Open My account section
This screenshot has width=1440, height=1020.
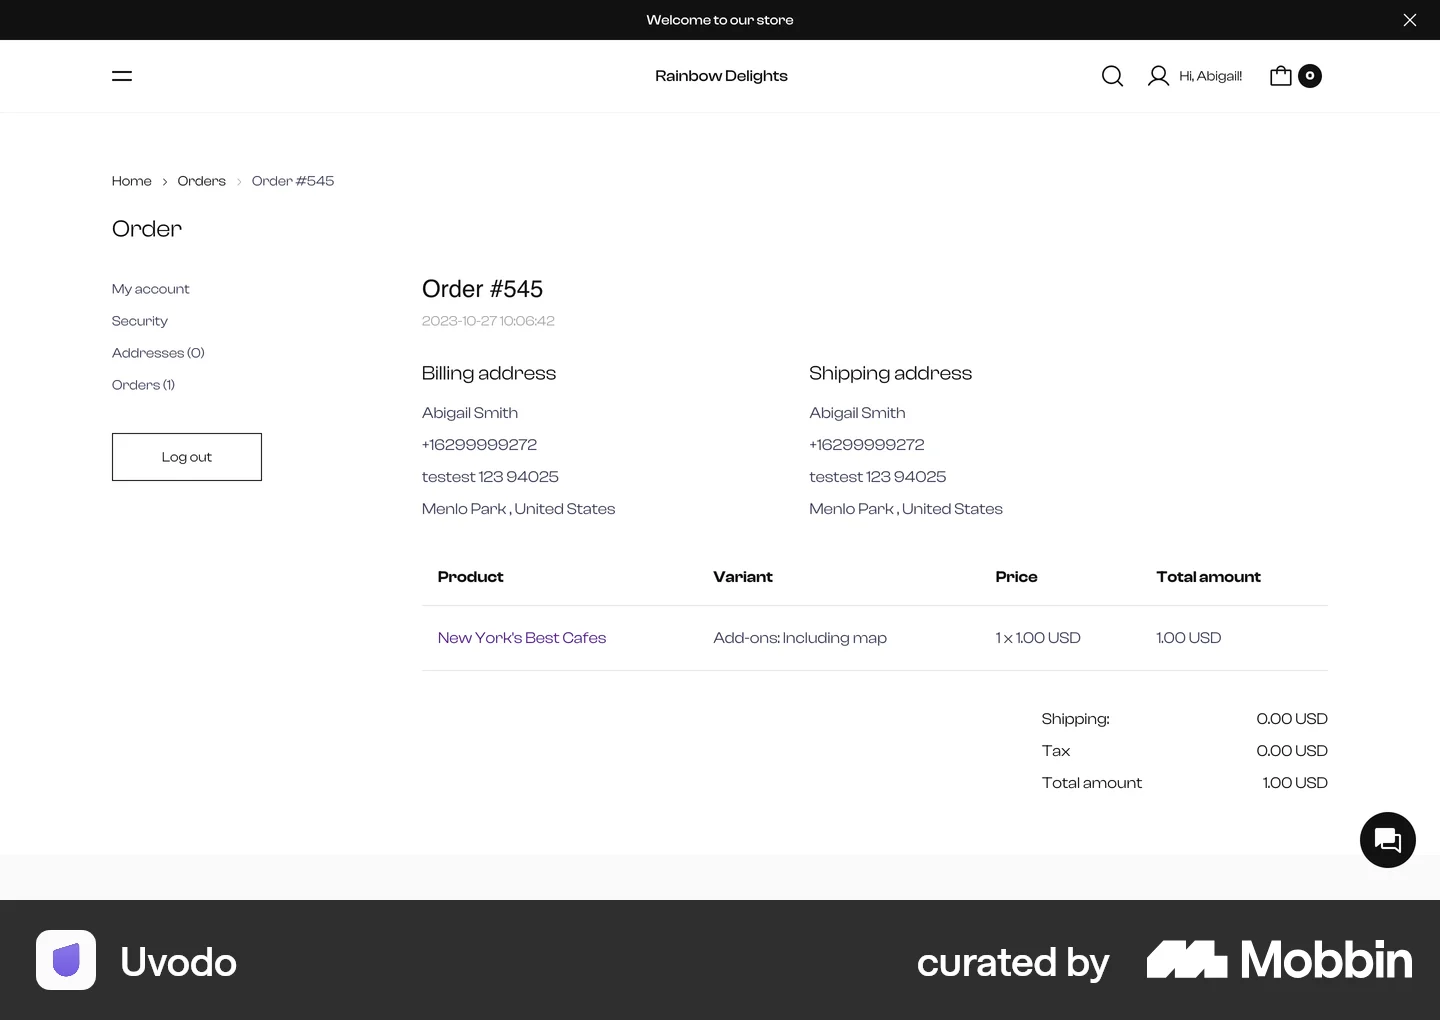[151, 289]
